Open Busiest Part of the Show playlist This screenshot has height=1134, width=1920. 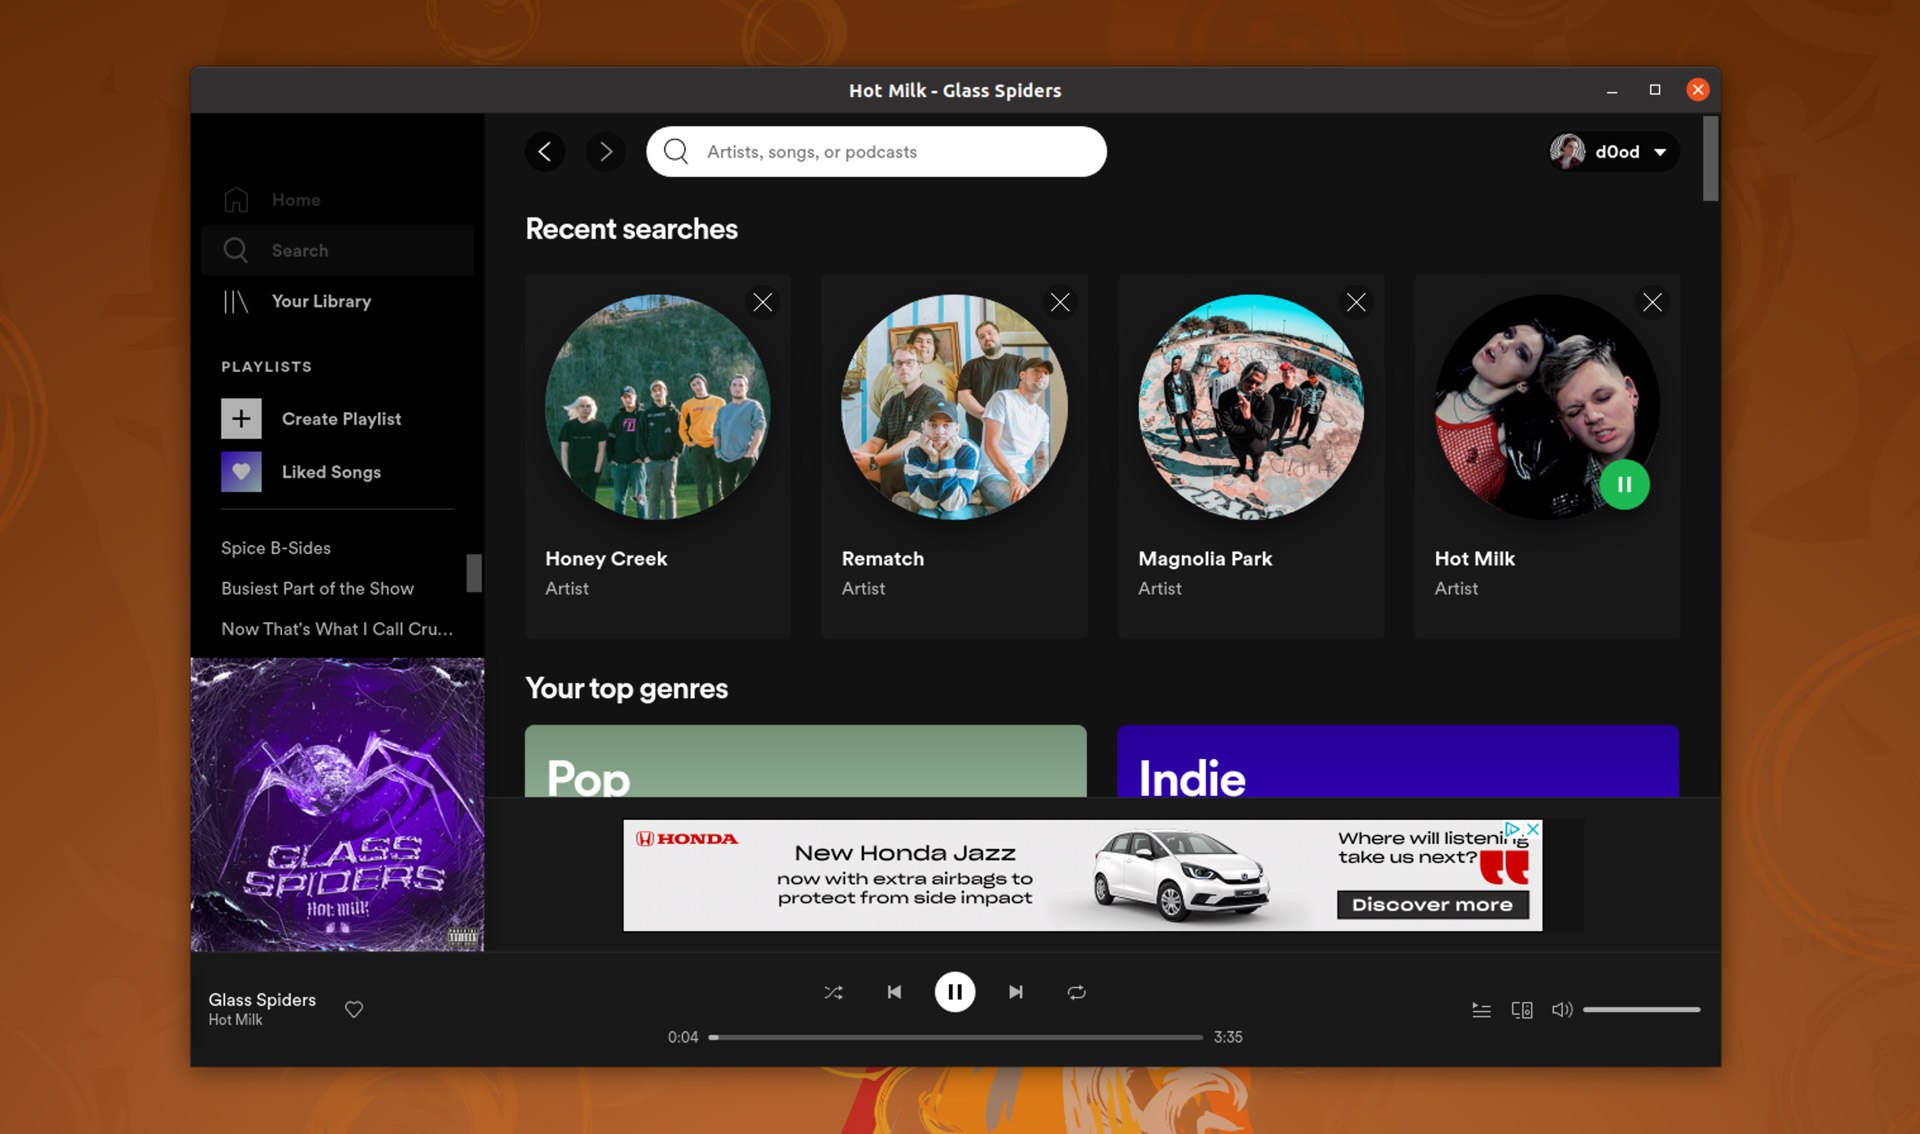tap(317, 589)
